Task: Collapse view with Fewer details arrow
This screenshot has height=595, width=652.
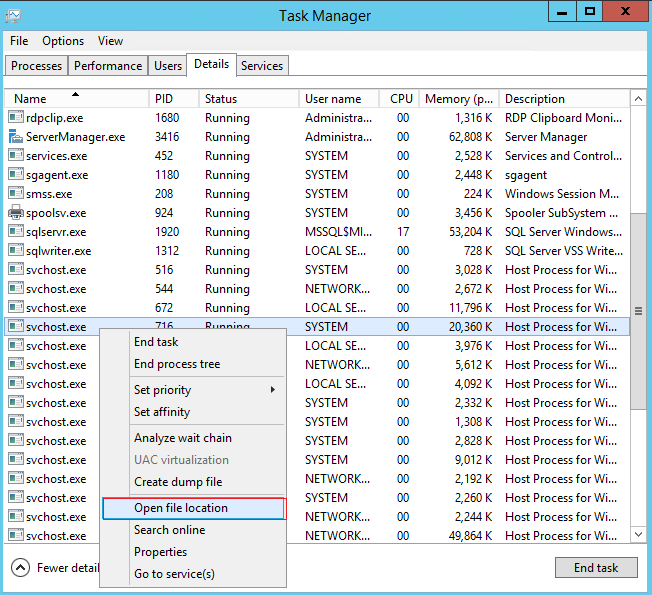Action: pyautogui.click(x=20, y=568)
